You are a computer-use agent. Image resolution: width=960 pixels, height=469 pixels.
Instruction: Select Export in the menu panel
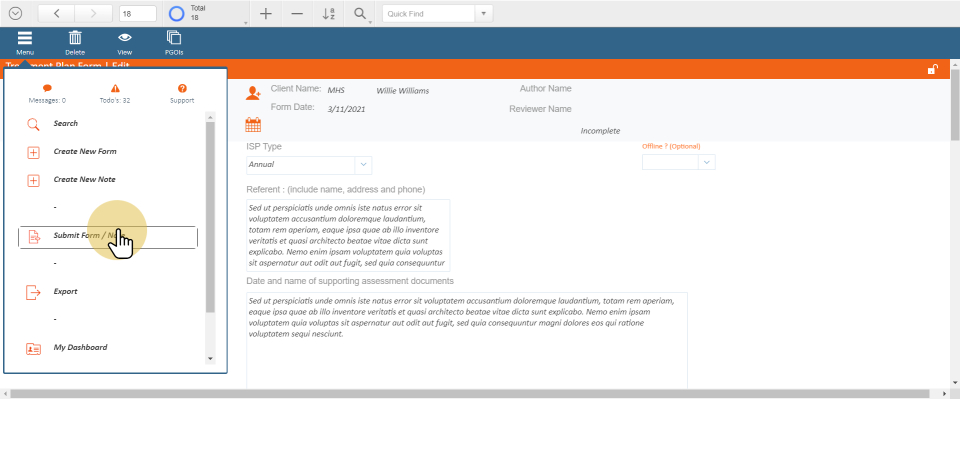(65, 292)
